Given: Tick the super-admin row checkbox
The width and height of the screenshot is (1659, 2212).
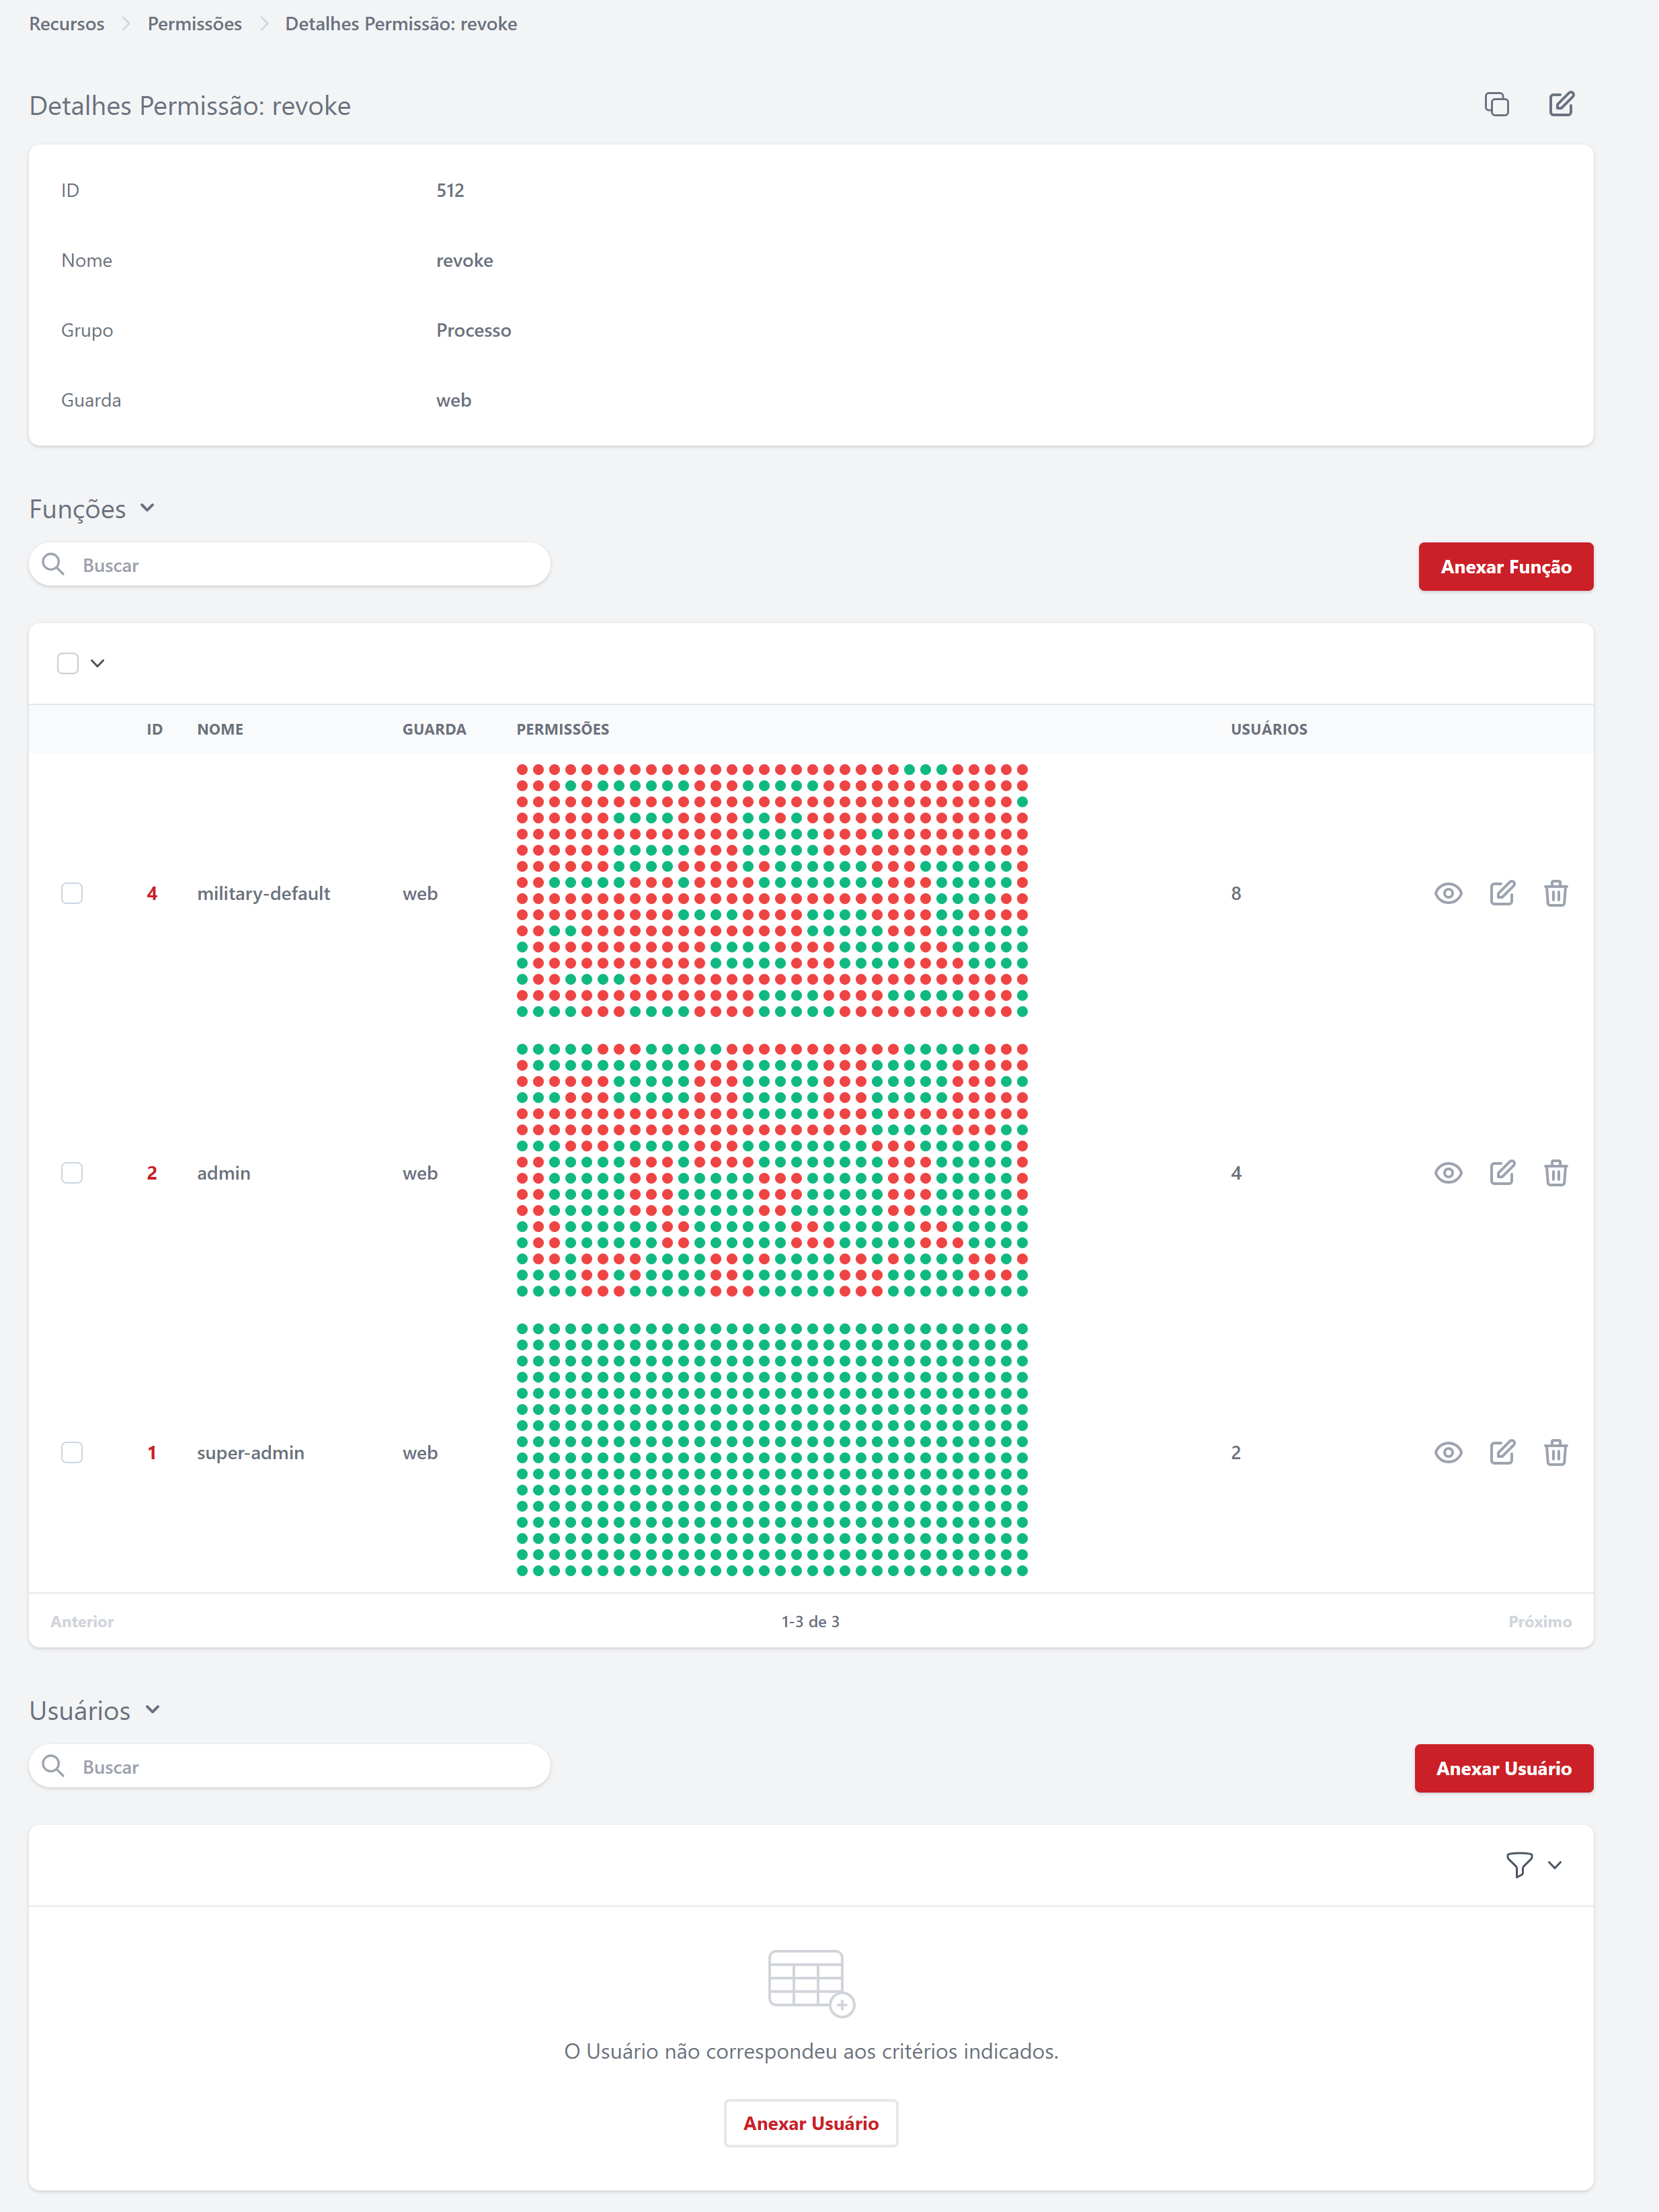Looking at the screenshot, I should coord(72,1452).
